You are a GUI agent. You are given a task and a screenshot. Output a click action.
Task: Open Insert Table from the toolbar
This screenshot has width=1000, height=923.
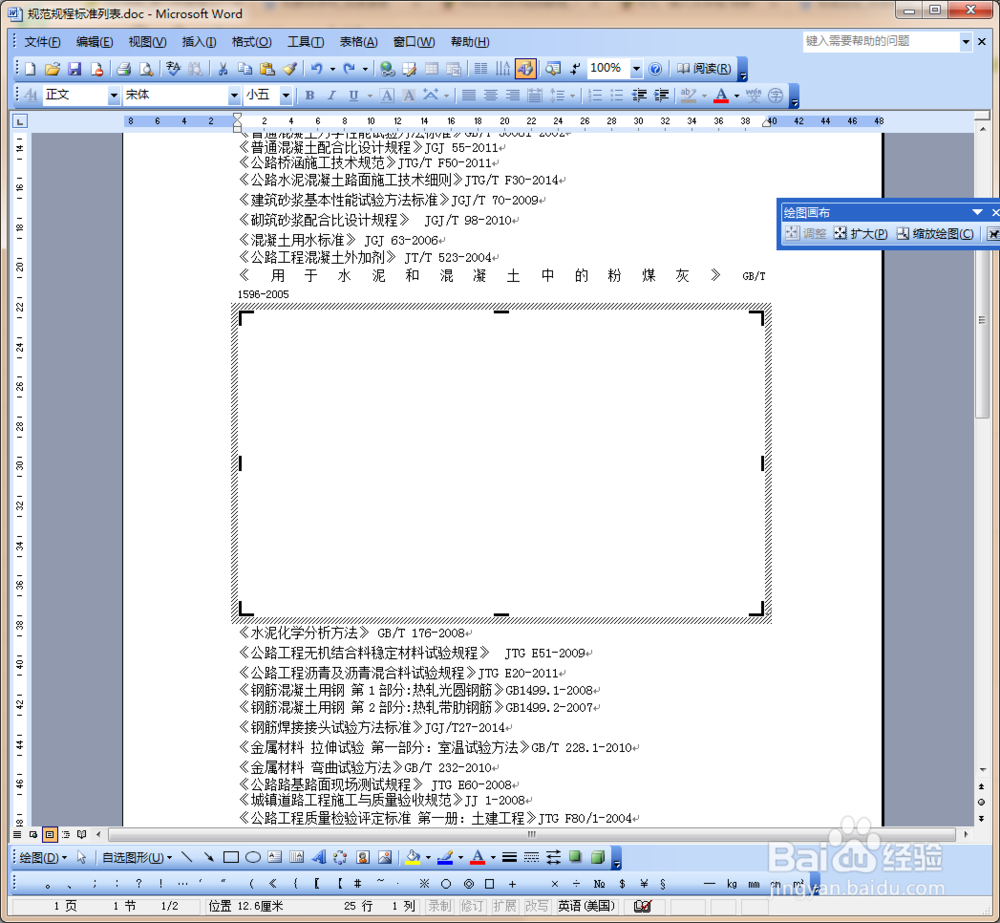click(431, 68)
